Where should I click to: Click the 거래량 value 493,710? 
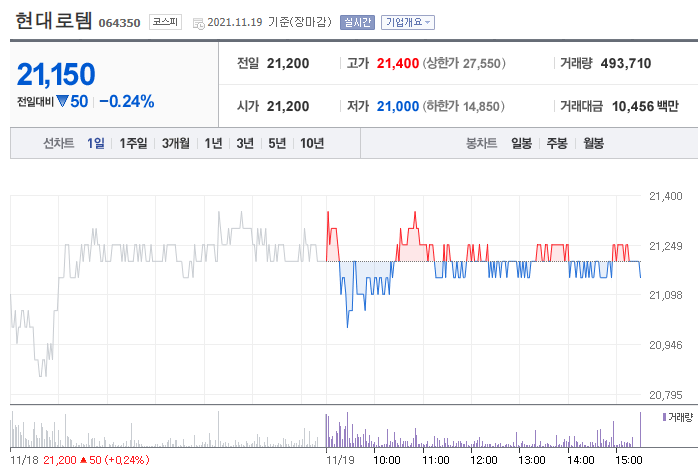tap(626, 64)
